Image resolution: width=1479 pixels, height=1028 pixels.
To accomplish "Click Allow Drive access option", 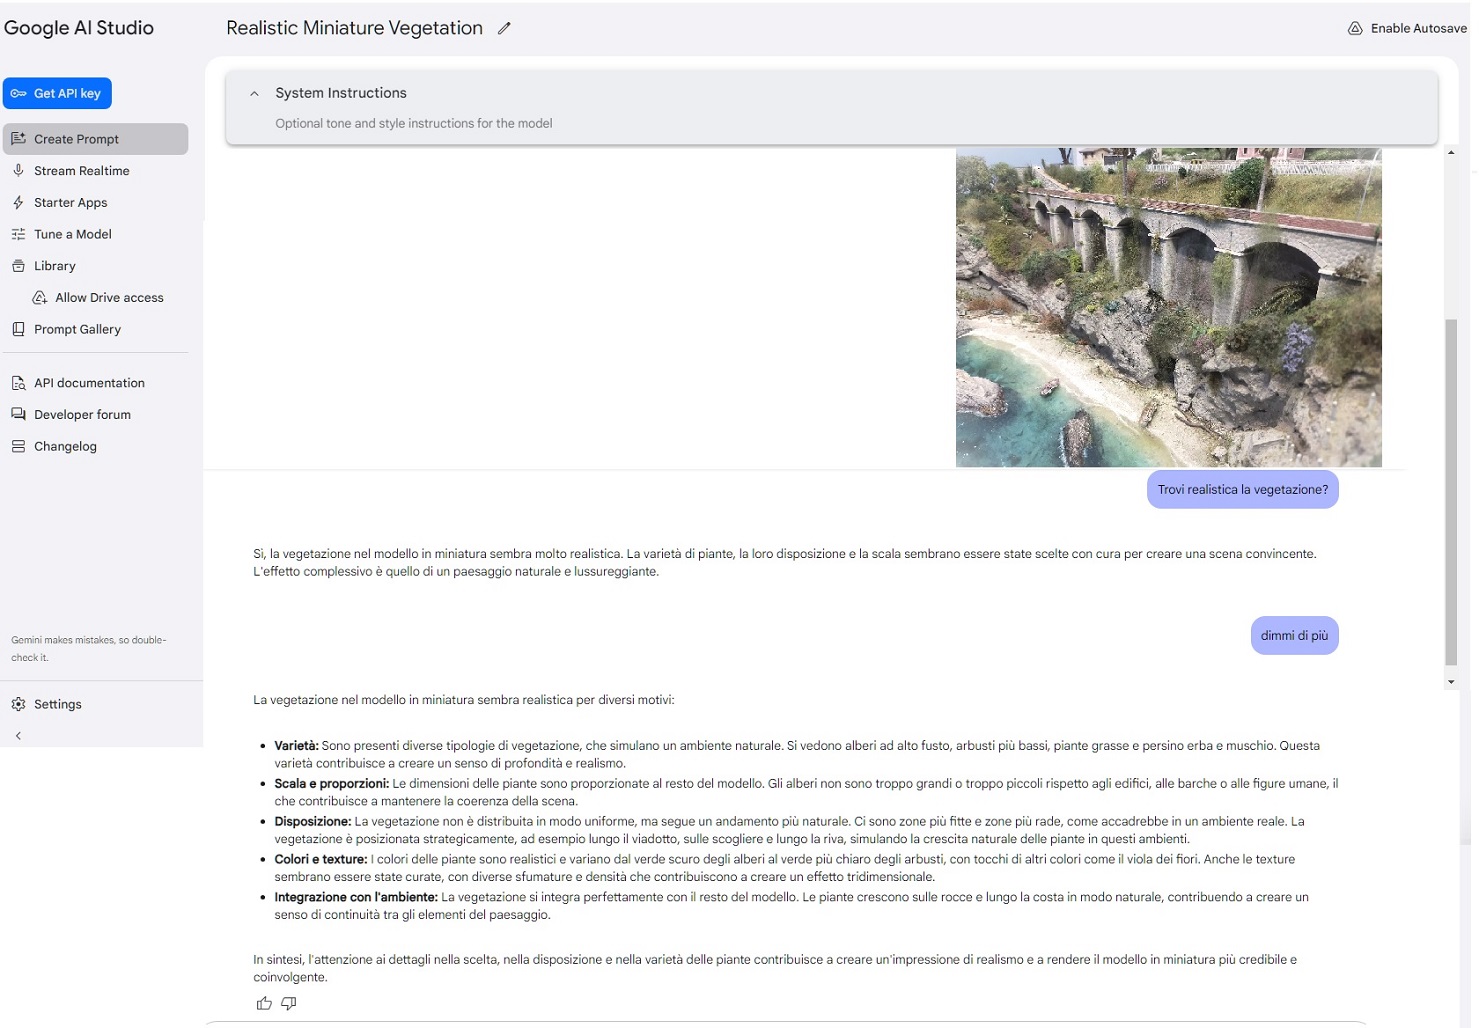I will tap(108, 298).
